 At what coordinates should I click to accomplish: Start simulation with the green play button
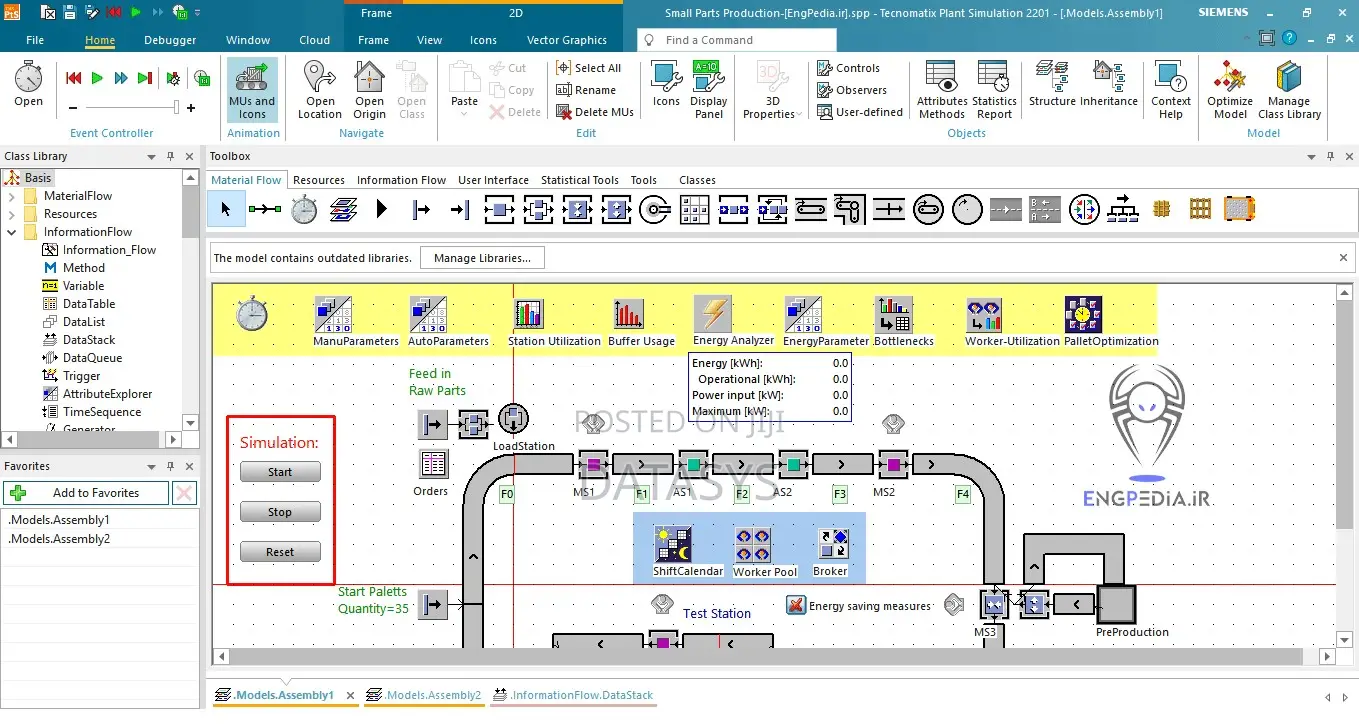click(x=97, y=78)
